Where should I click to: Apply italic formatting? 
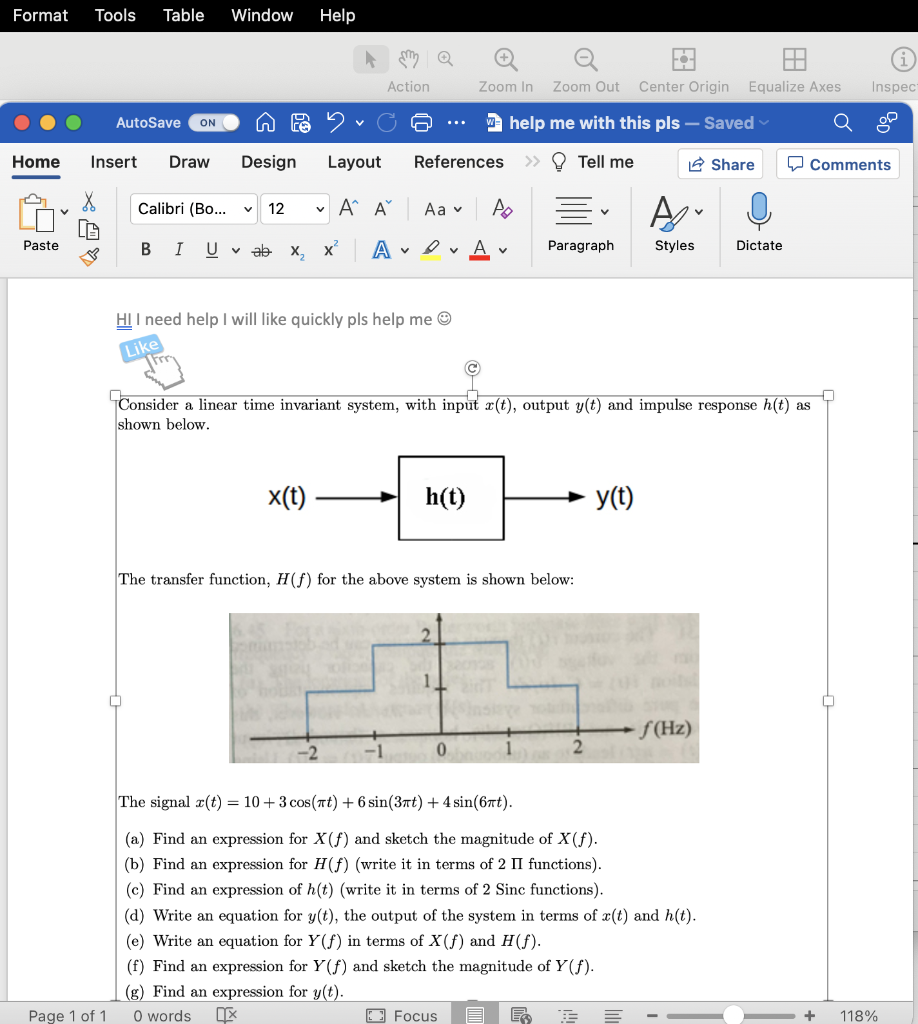pyautogui.click(x=178, y=250)
